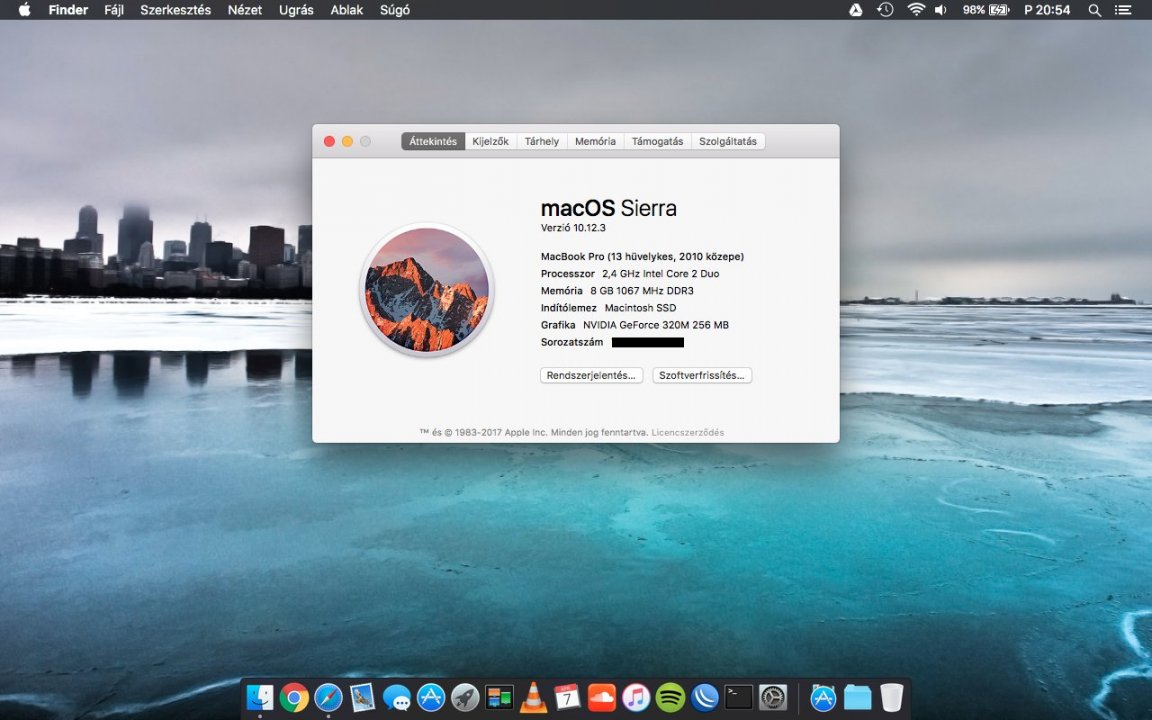Open Applications folder stack in dock

823,697
